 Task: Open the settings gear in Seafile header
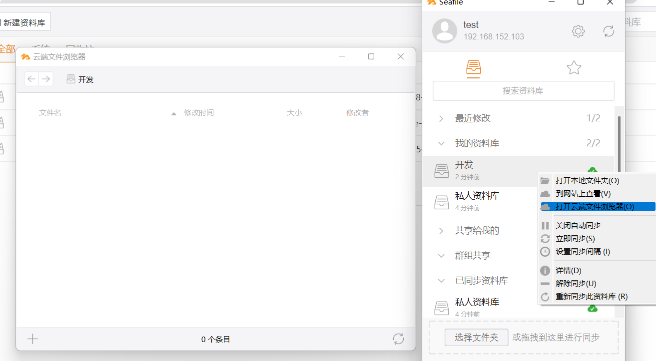[x=578, y=31]
